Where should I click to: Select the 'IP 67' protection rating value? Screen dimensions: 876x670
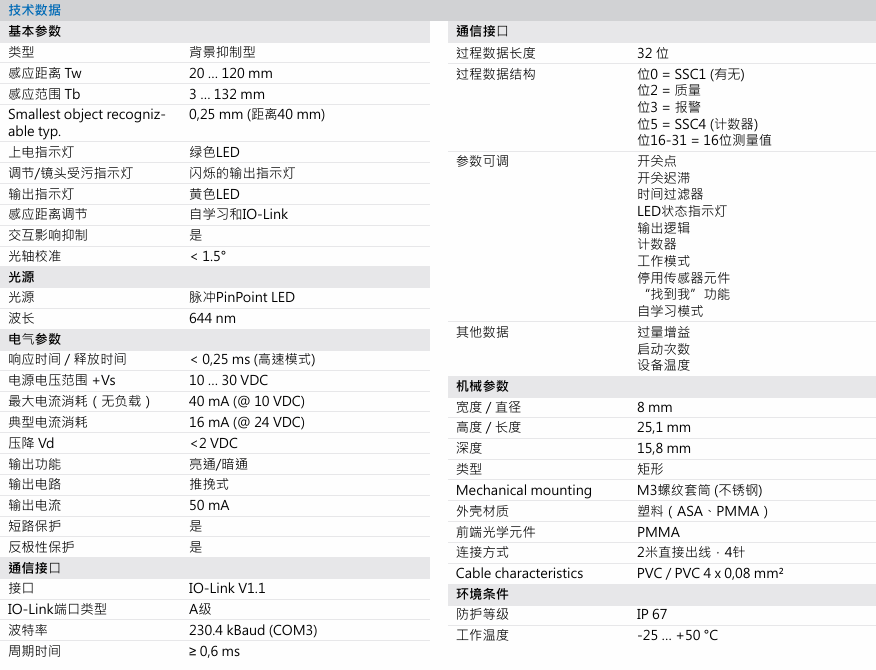click(x=651, y=615)
